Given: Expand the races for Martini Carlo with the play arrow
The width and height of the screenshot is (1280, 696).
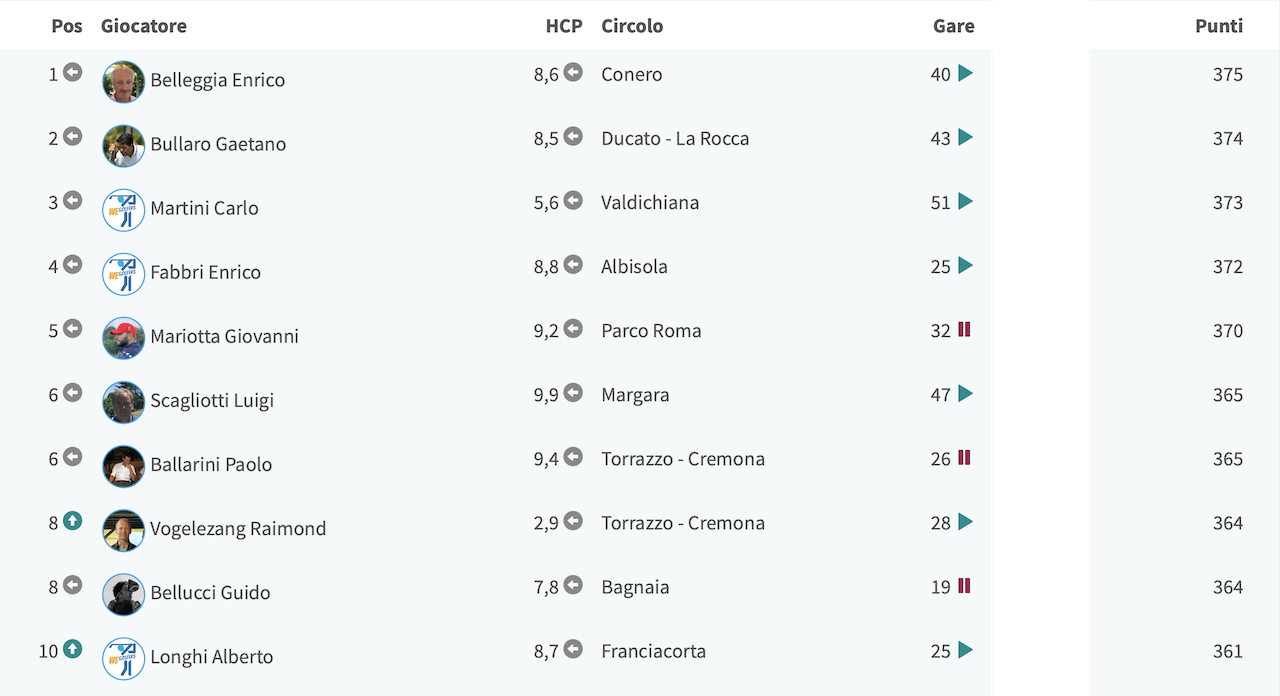Looking at the screenshot, I should (x=965, y=201).
